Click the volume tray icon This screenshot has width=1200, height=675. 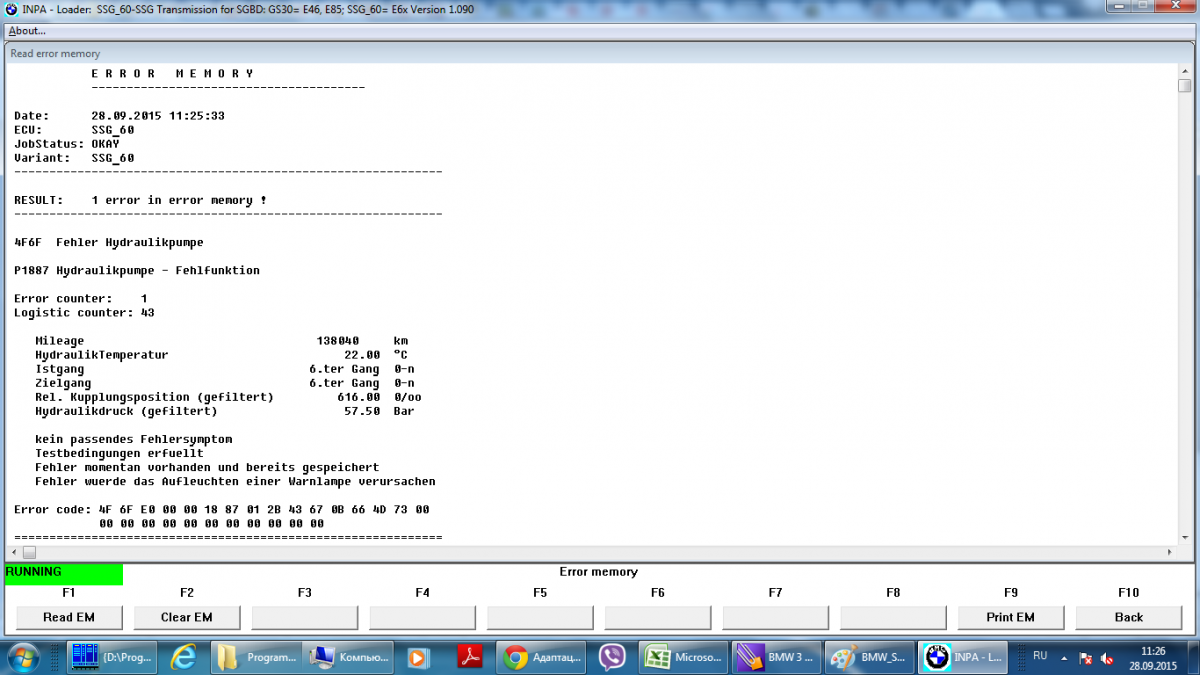1107,658
